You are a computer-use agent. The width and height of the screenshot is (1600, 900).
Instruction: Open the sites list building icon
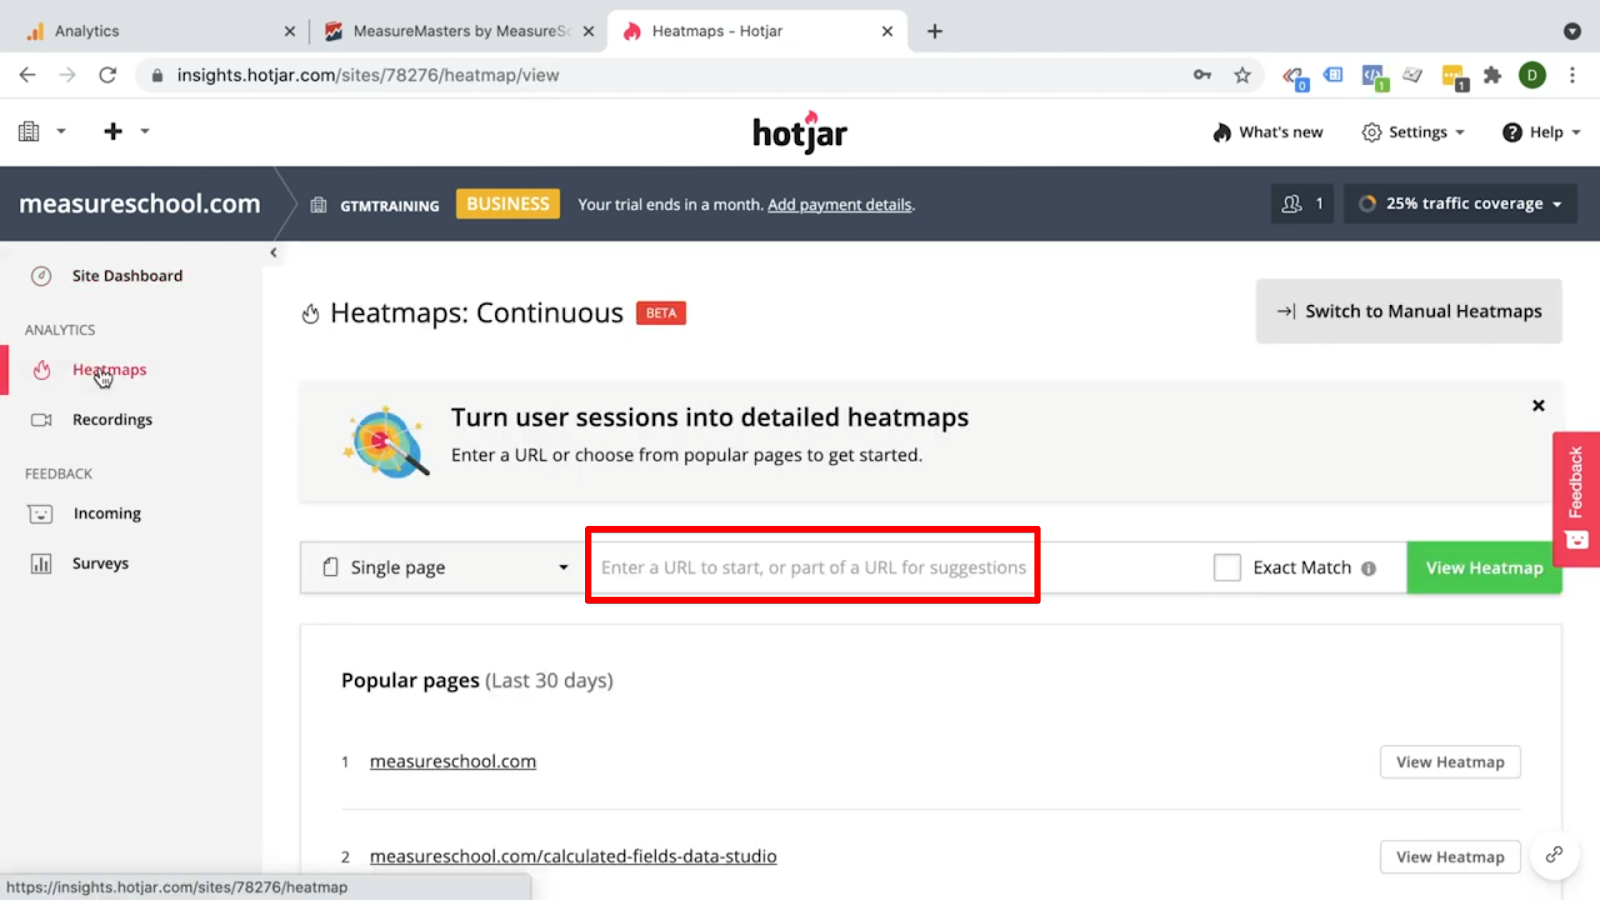click(x=29, y=131)
